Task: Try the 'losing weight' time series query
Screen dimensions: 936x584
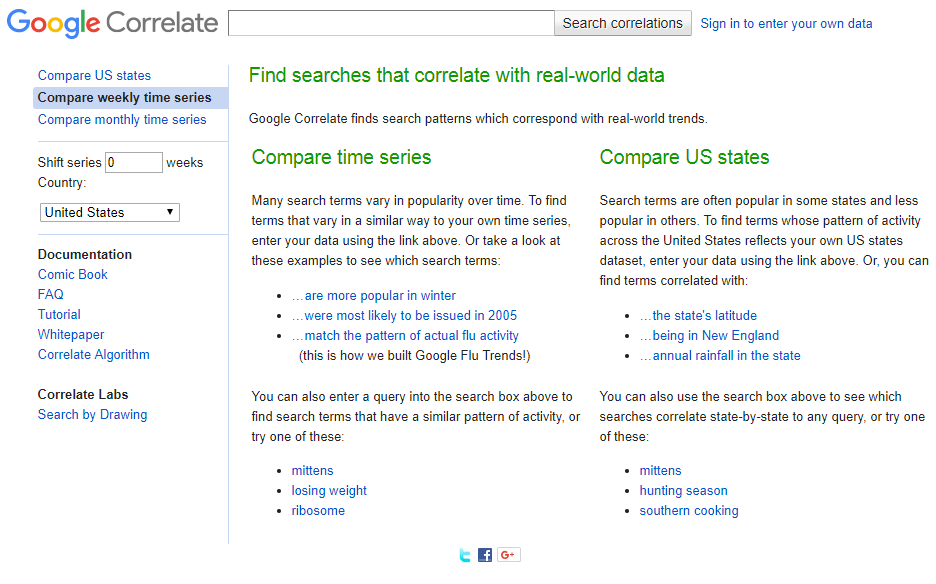Action: pyautogui.click(x=329, y=490)
